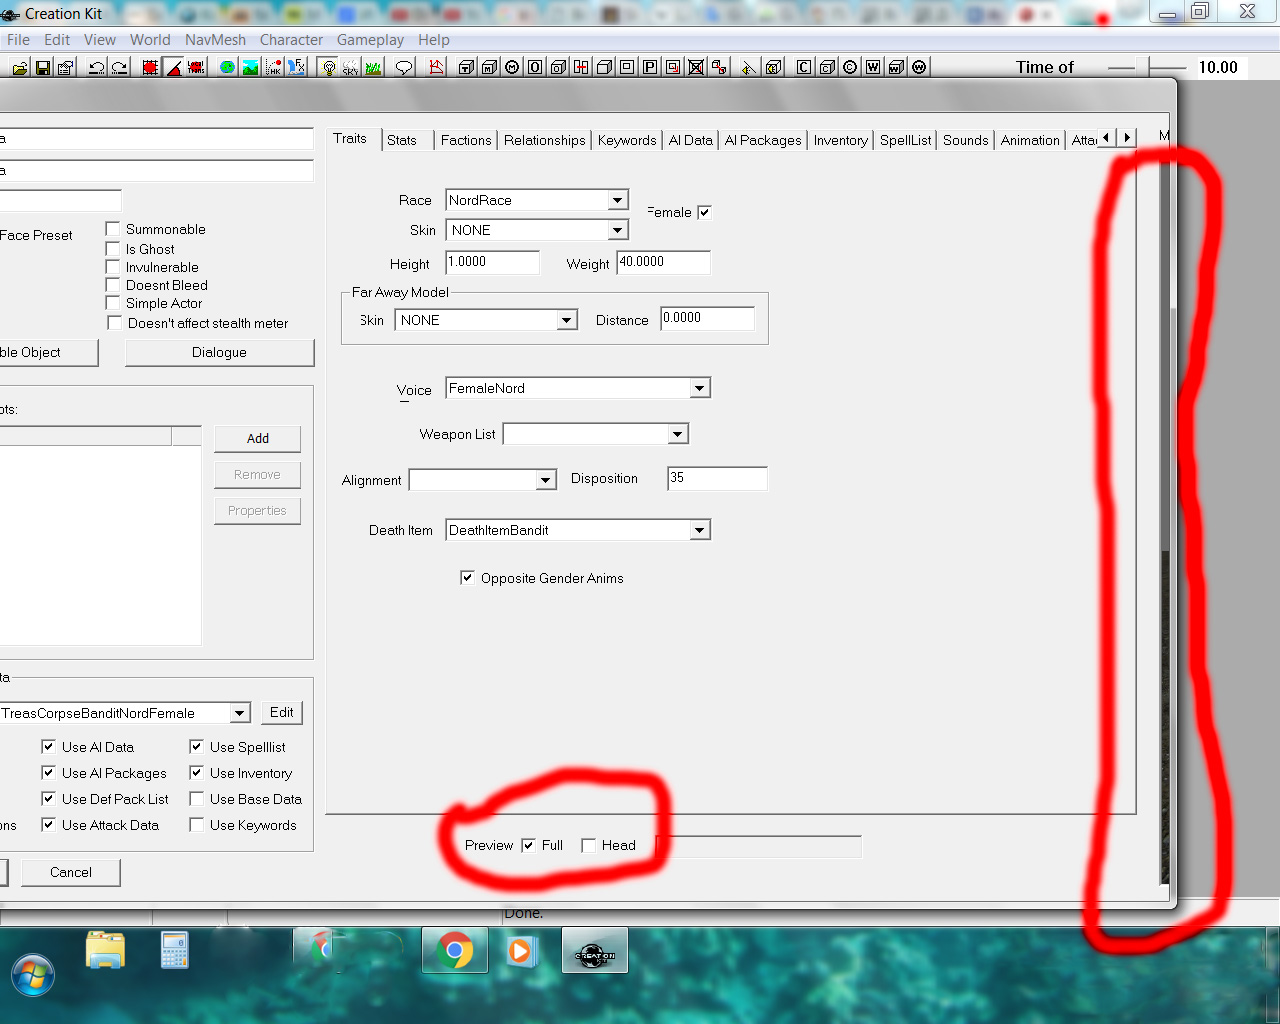The image size is (1280, 1024).
Task: Click the boxed C collision icon
Action: (x=804, y=67)
